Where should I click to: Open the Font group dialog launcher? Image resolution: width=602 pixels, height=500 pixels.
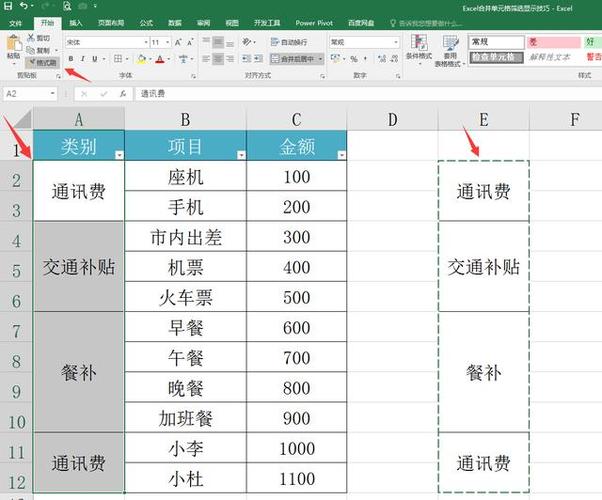pos(193,76)
